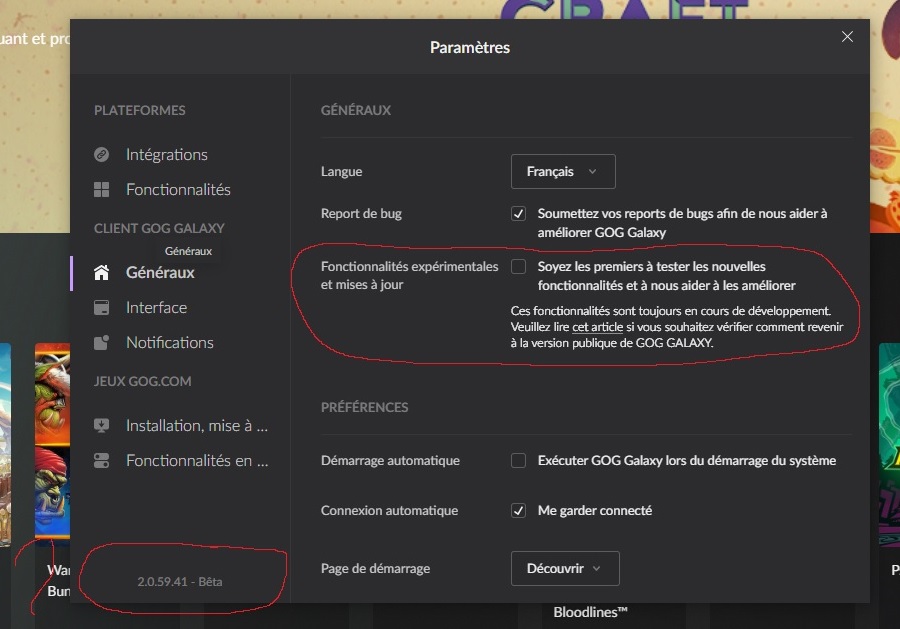Click the 'Fonctionnalités expérimentales et mises à jour' label
Viewport: 900px width, 629px height.
tap(409, 275)
